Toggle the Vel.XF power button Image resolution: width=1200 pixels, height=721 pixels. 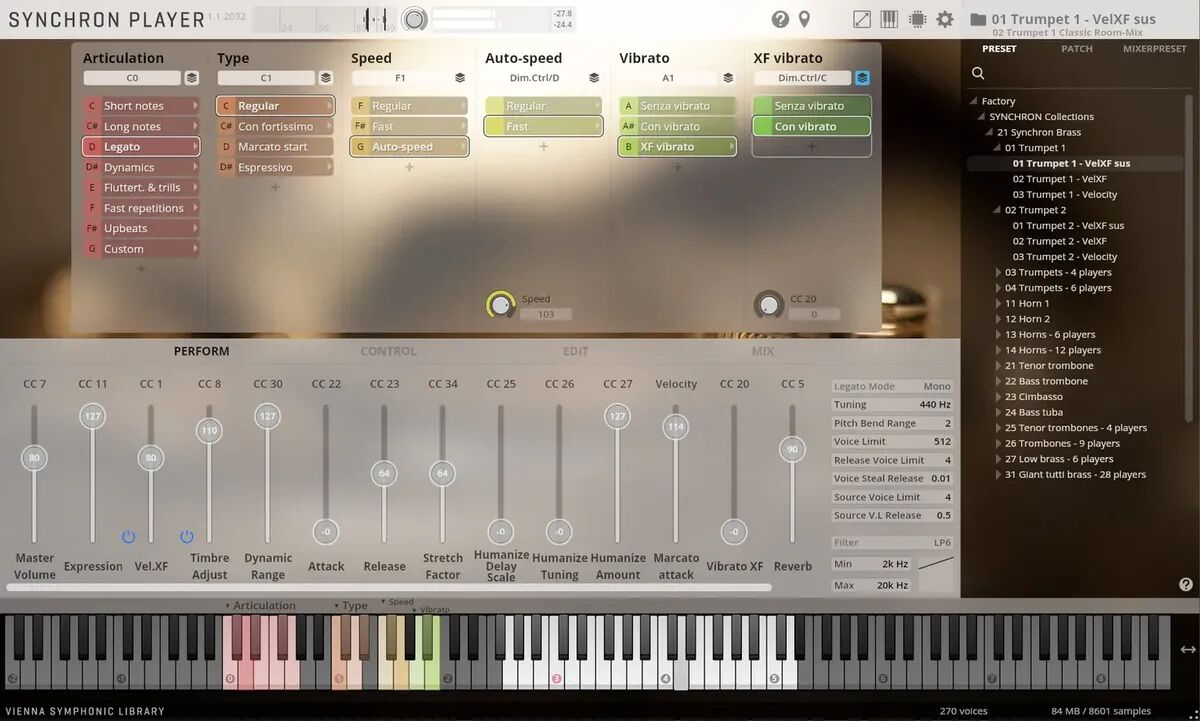click(128, 537)
